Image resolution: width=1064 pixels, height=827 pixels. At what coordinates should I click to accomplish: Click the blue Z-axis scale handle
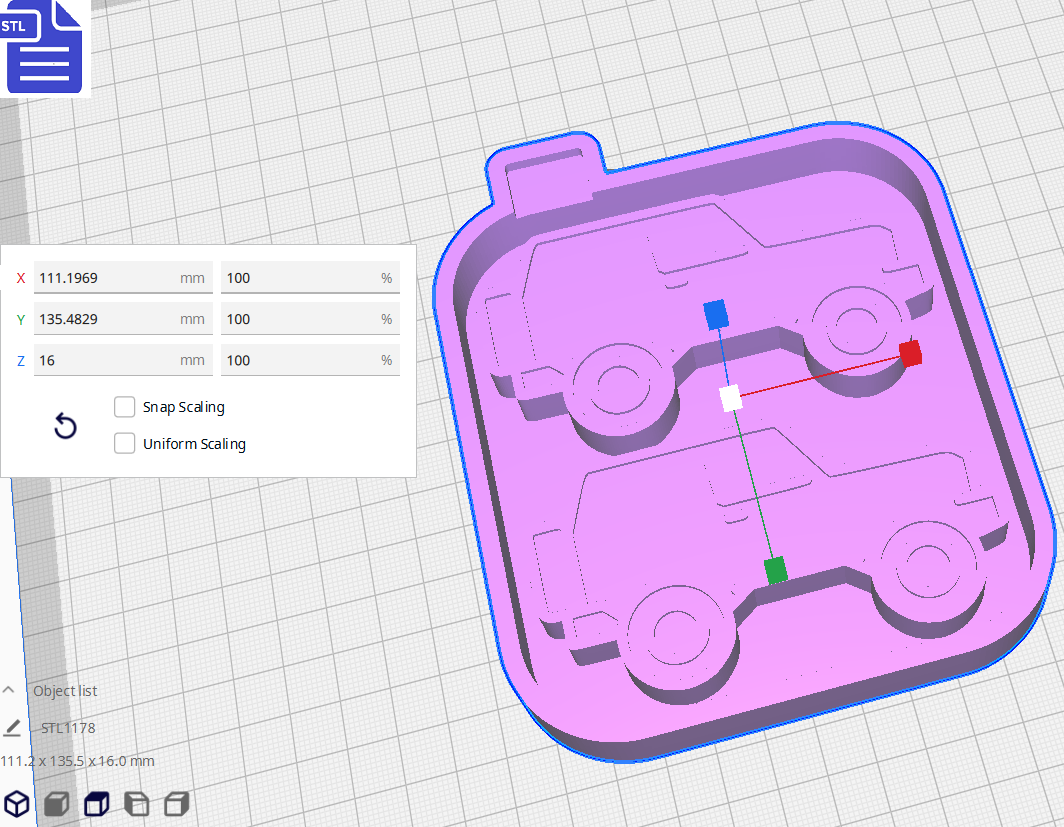714,315
